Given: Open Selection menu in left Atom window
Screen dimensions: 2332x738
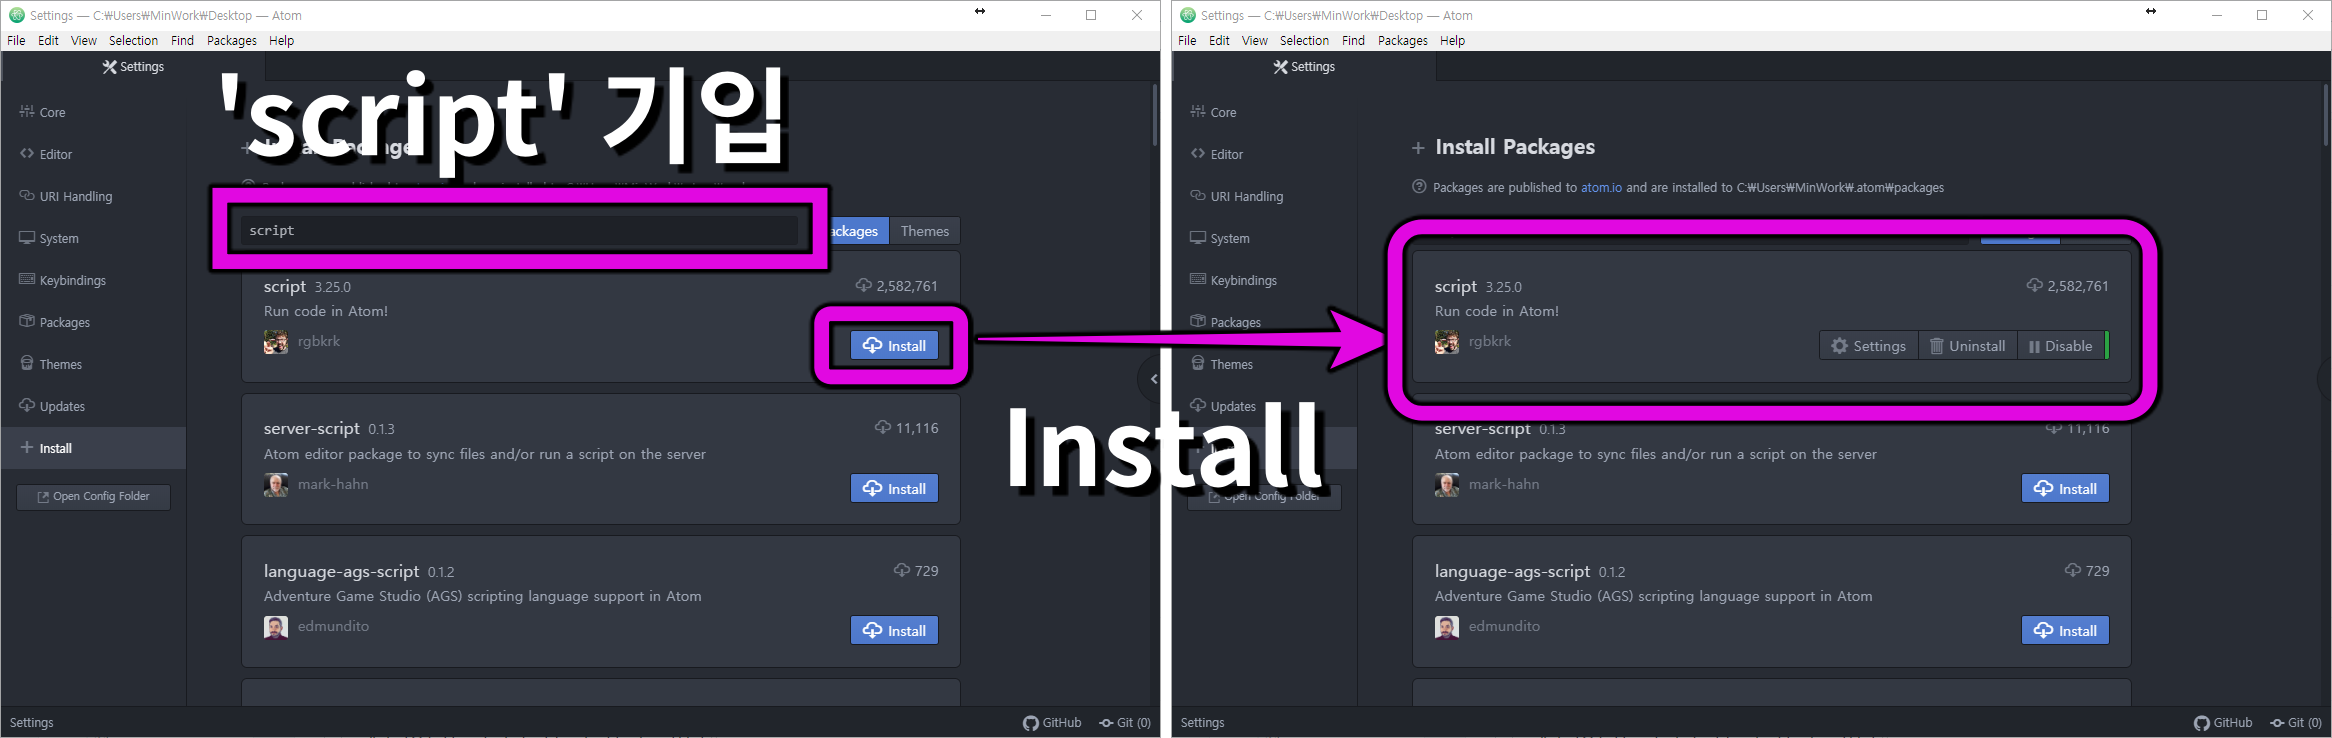Looking at the screenshot, I should 133,40.
